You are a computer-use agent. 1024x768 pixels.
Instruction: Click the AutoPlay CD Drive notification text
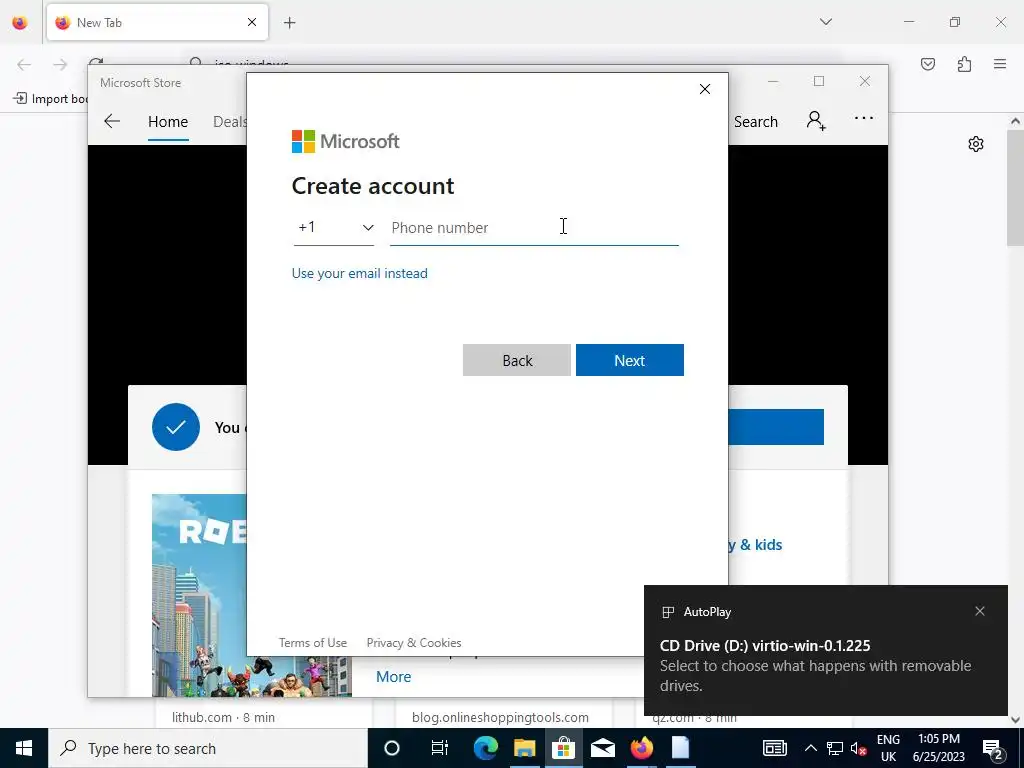point(815,665)
